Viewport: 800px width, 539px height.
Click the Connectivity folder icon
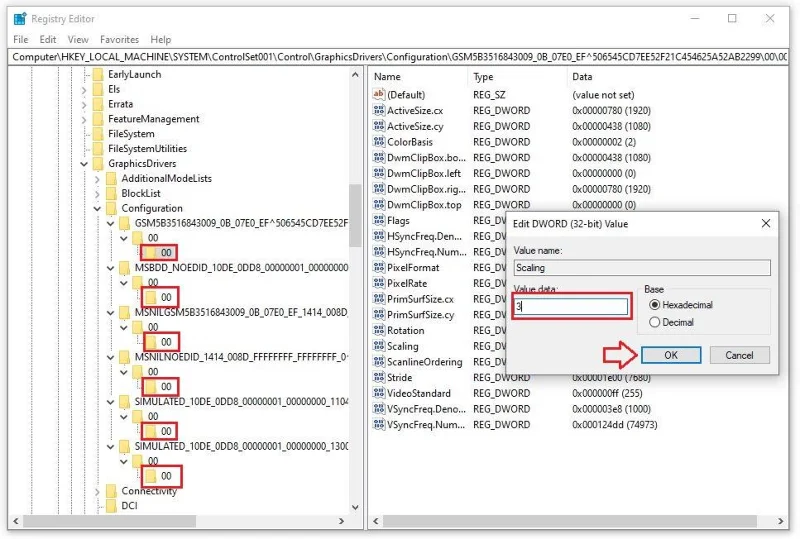(111, 491)
